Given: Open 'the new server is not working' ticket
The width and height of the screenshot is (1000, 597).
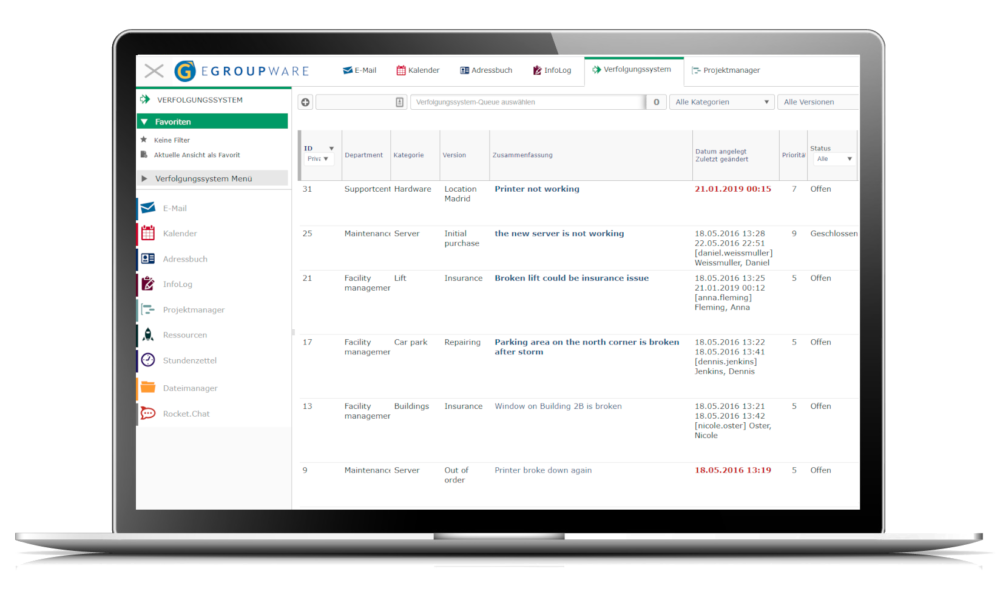Looking at the screenshot, I should pyautogui.click(x=558, y=234).
